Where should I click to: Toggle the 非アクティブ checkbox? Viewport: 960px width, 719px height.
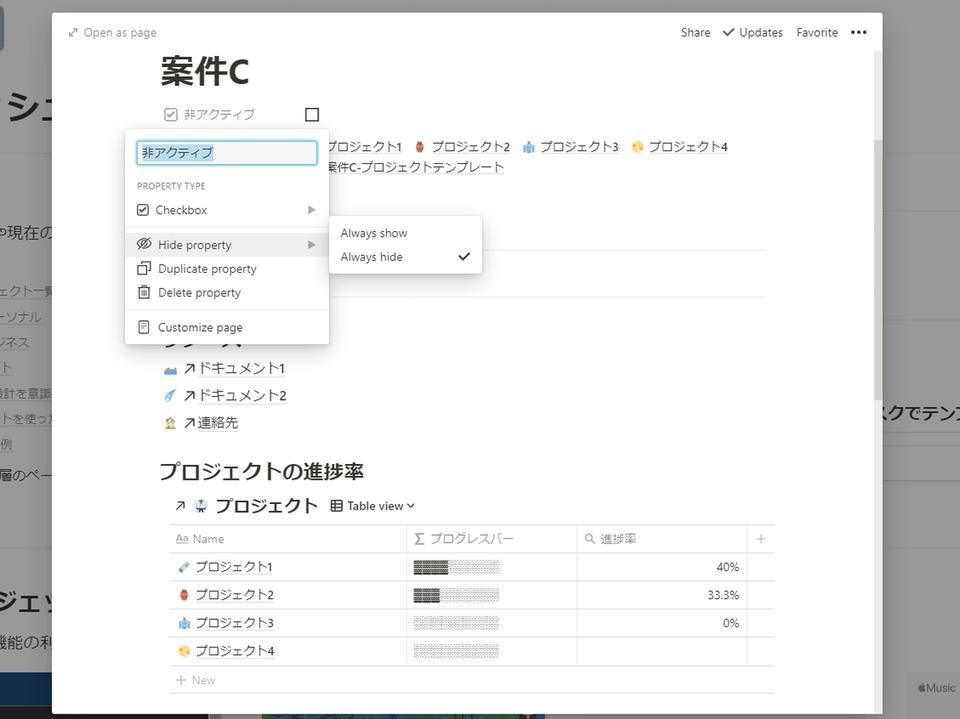click(x=312, y=115)
